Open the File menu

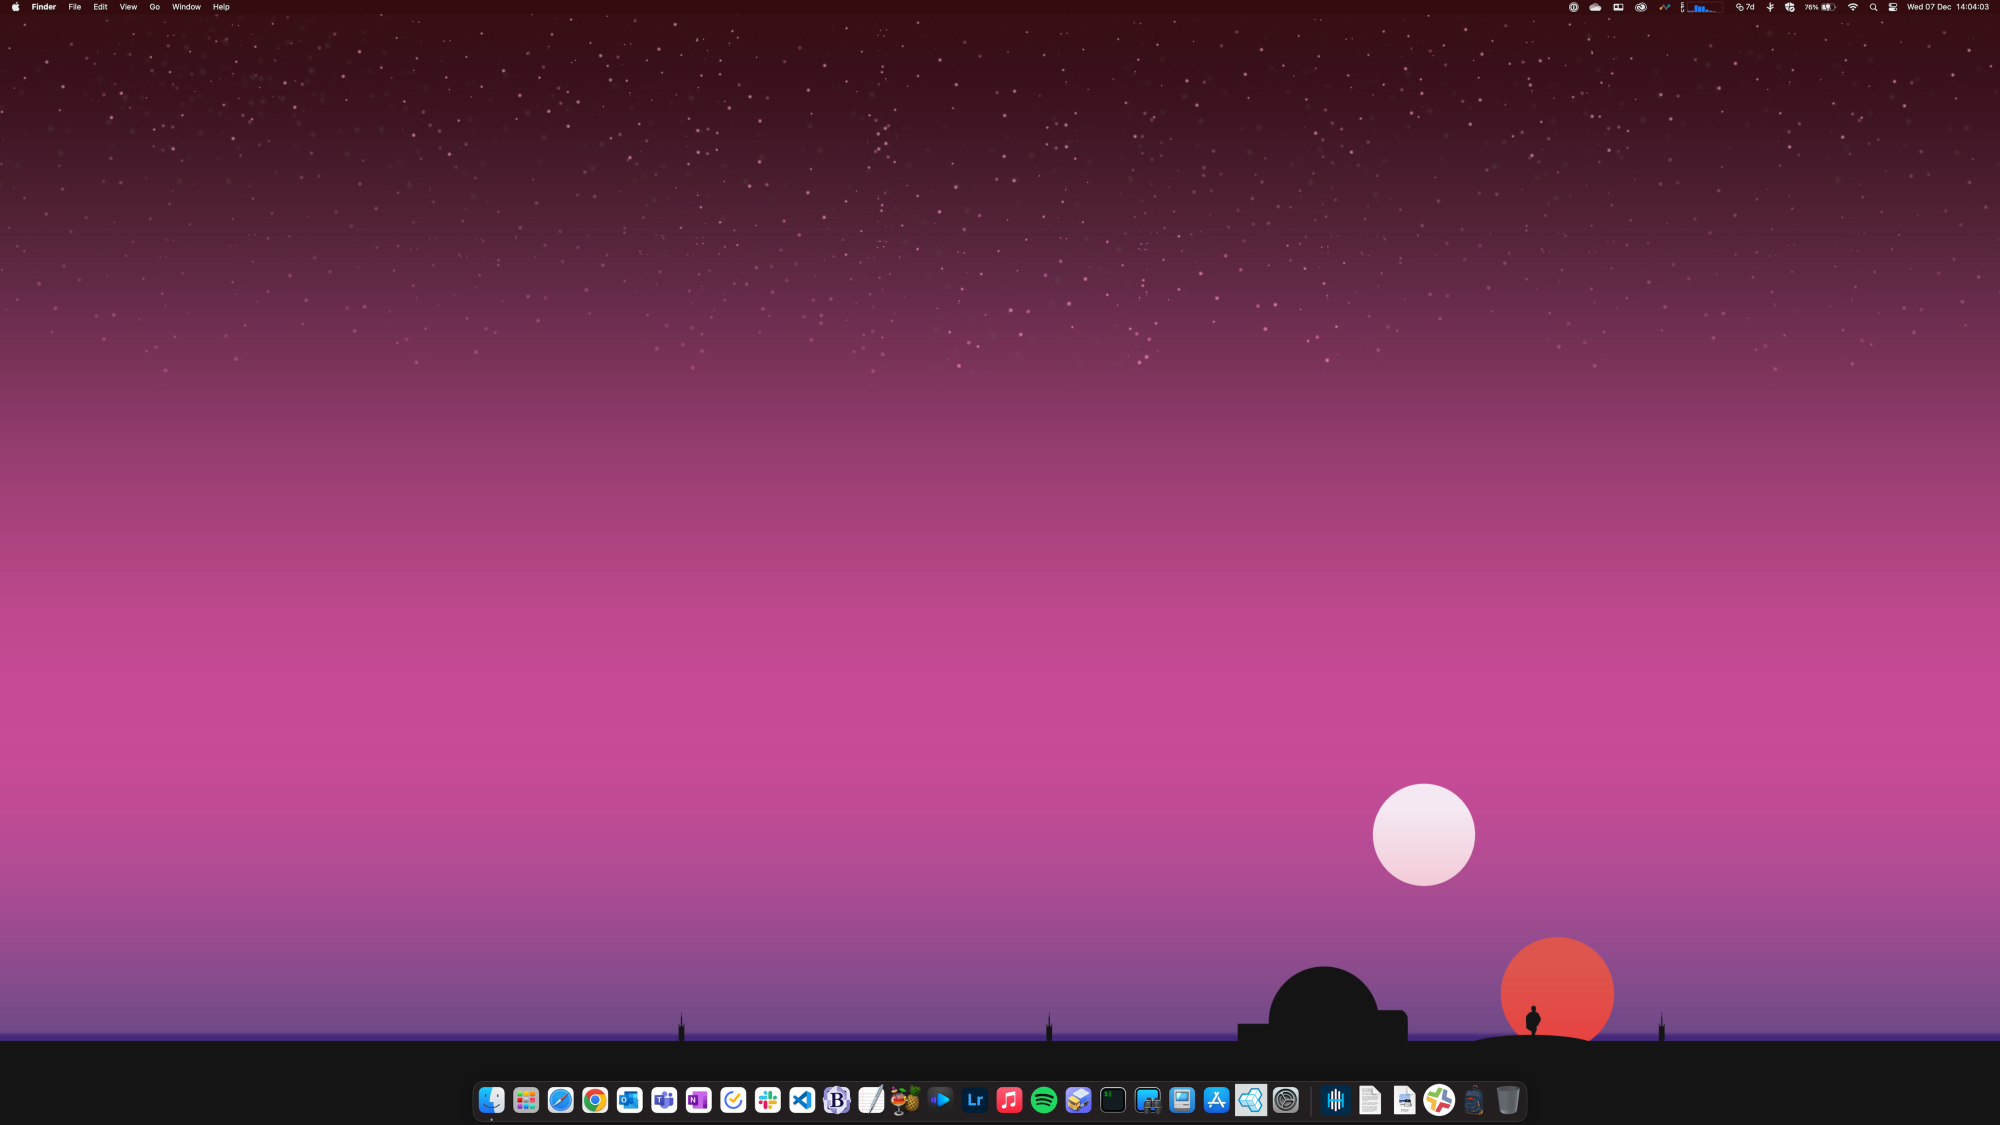coord(74,7)
